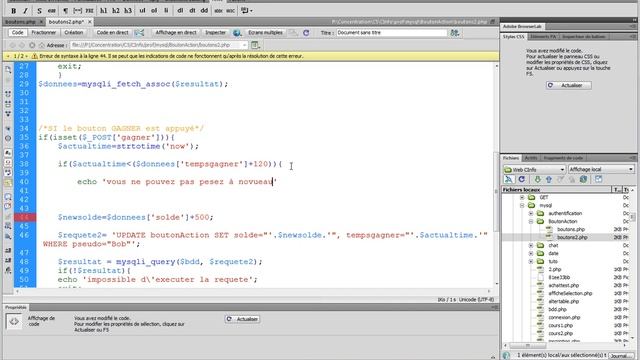Expand the authentification folder
Image resolution: width=640 pixels, height=360 pixels.
coord(531,213)
